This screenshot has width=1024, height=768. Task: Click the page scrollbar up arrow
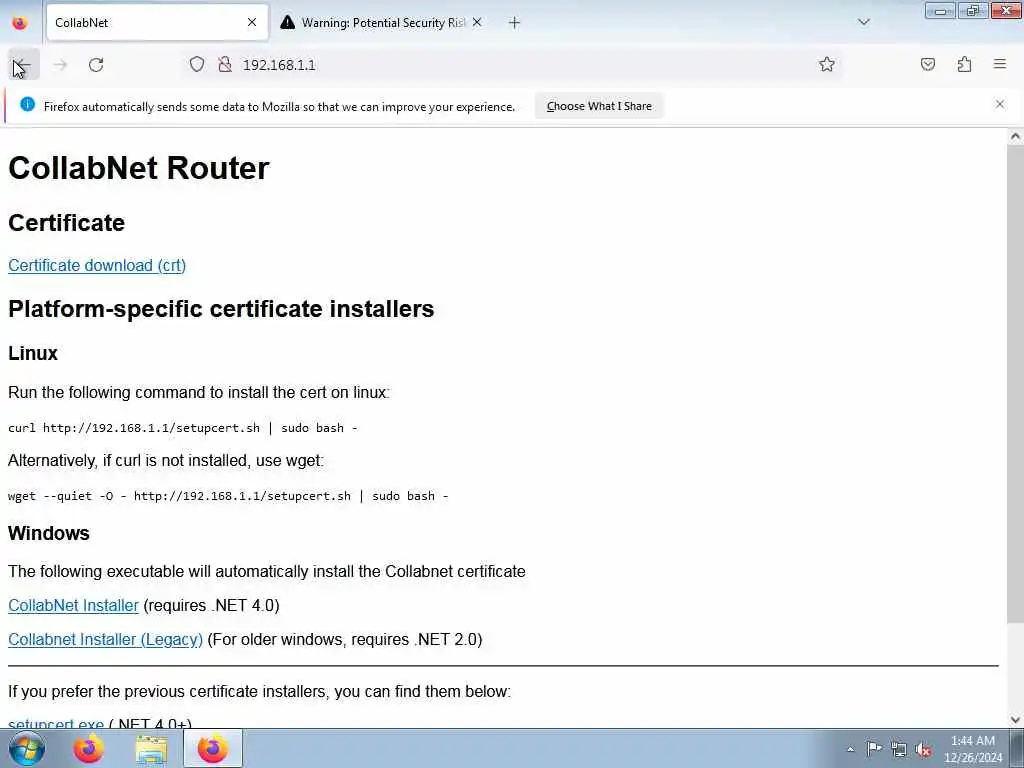(1015, 136)
